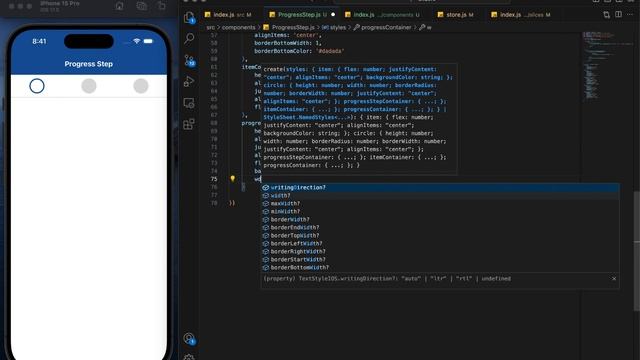Click the code minimap
The height and width of the screenshot is (360, 640).
tap(606, 65)
